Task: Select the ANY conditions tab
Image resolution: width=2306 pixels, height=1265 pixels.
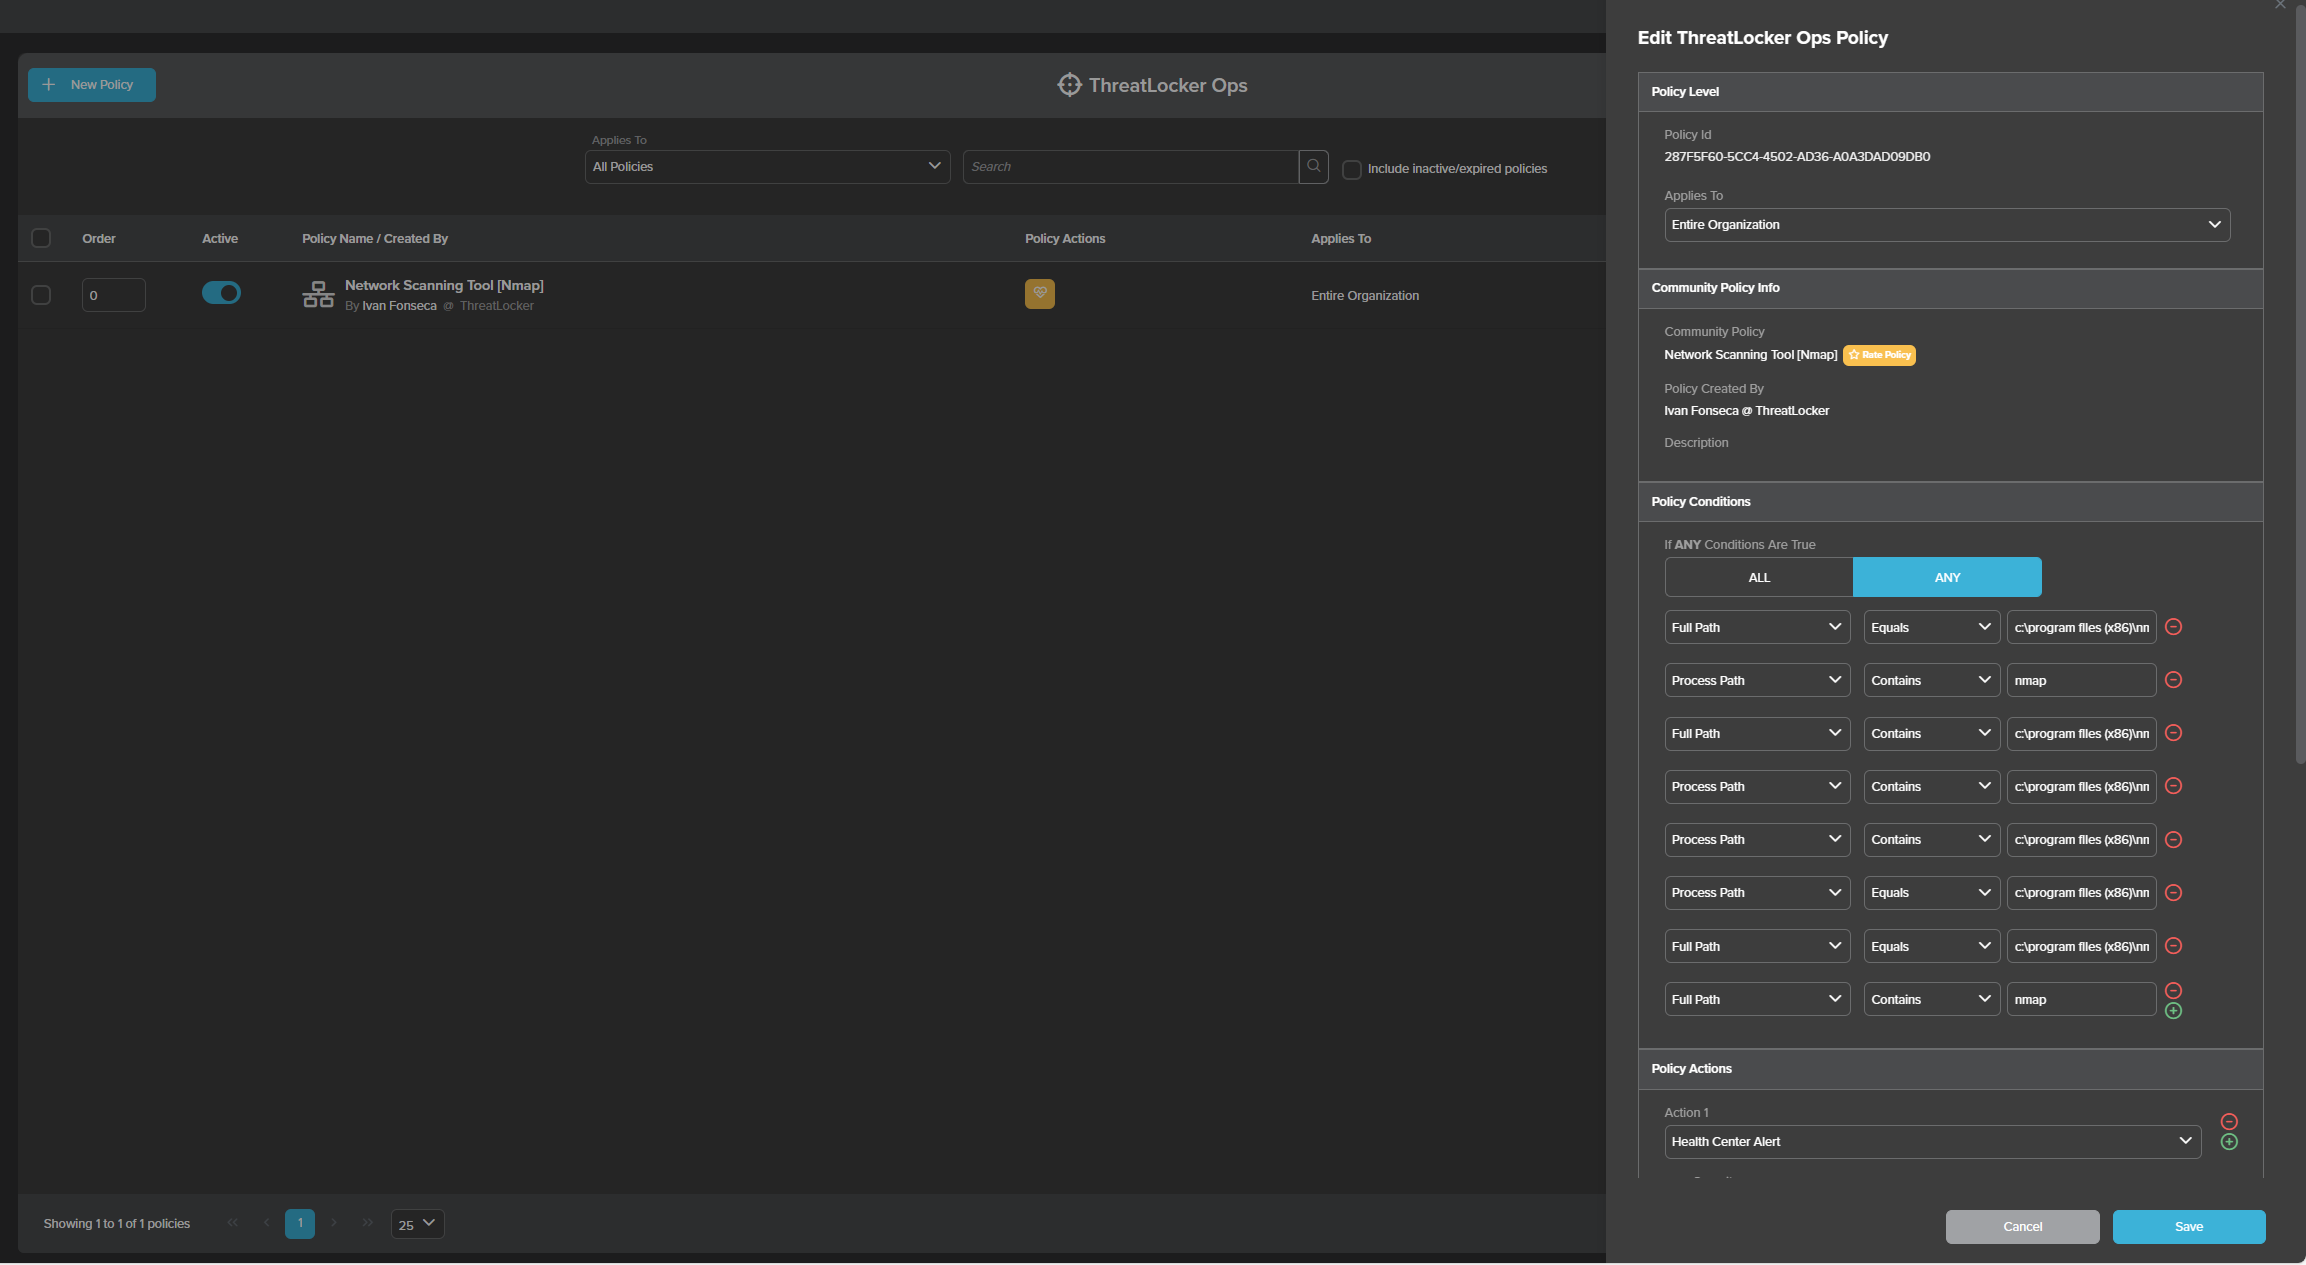Action: (1946, 576)
